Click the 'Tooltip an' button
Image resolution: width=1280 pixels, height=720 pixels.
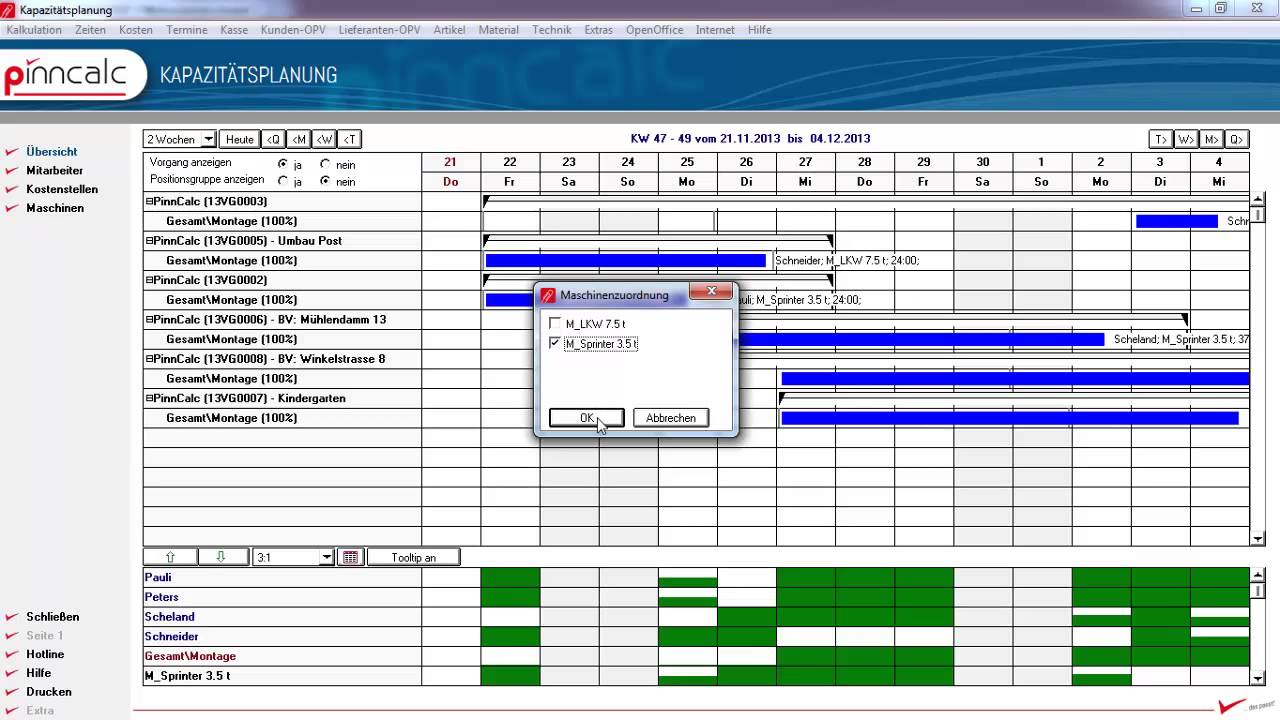pos(413,557)
